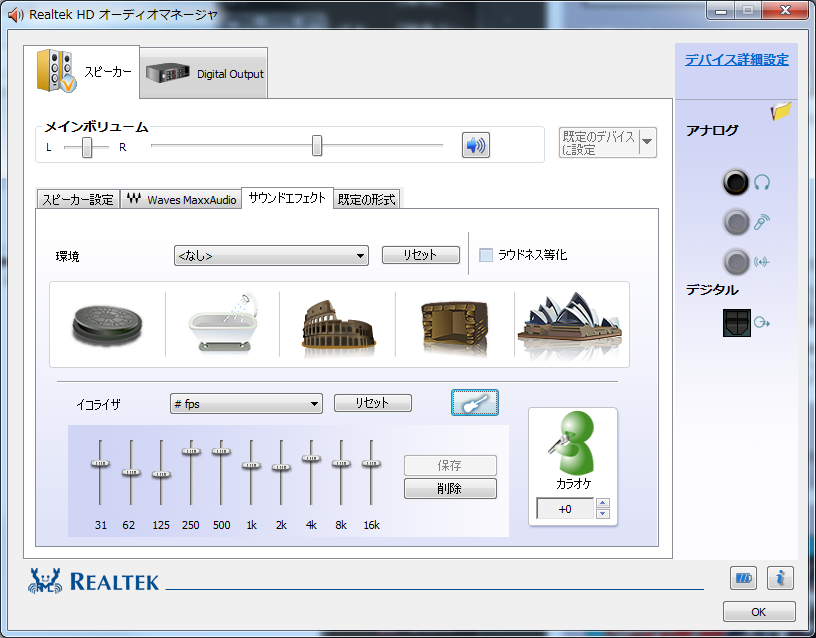This screenshot has width=816, height=638.
Task: Click the digital output jack icon
Action: tap(737, 323)
